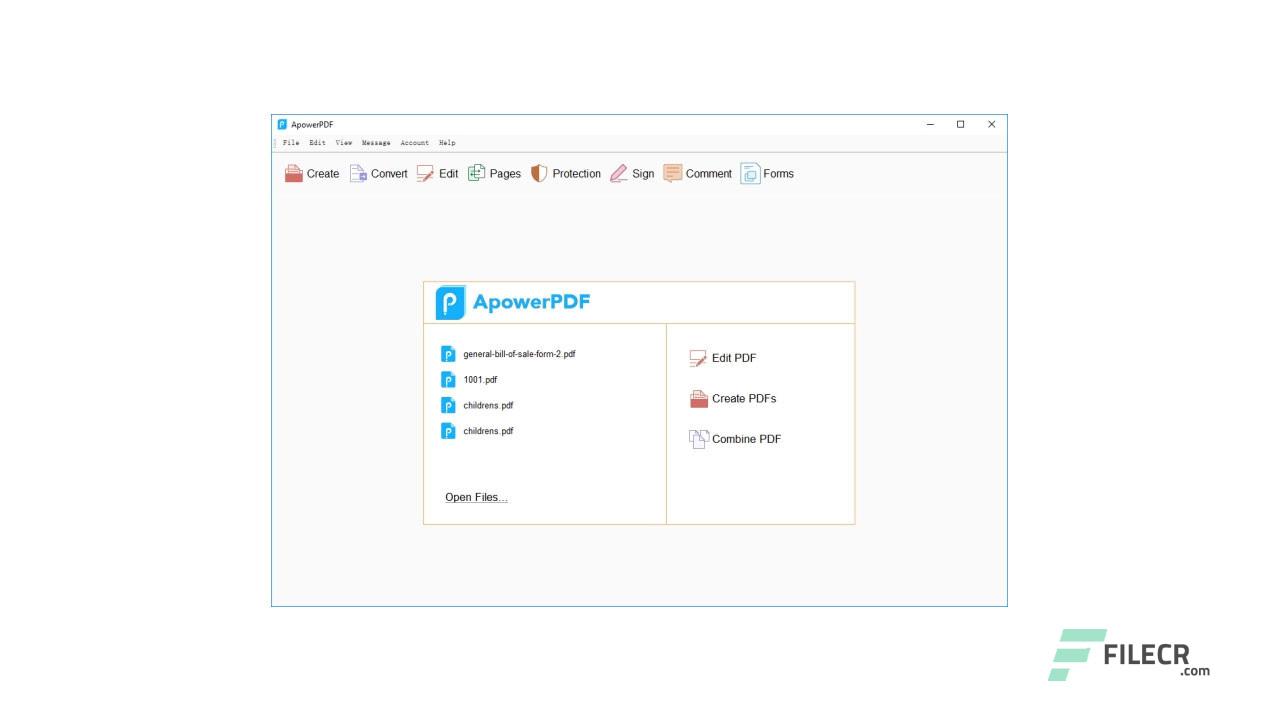1280x720 pixels.
Task: Close the ApowerPDF window
Action: pos(991,125)
